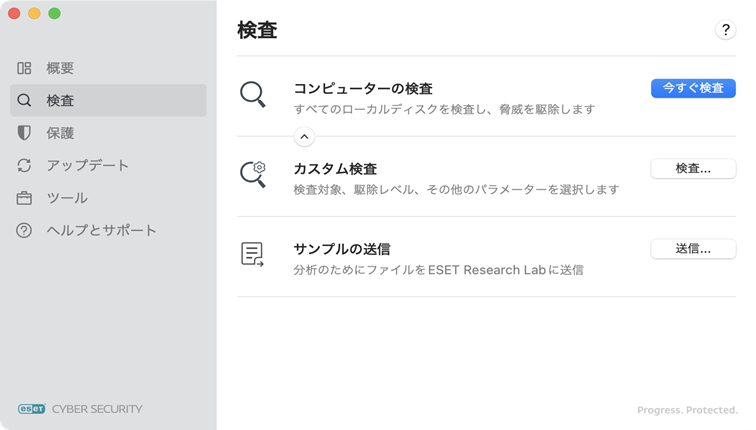
Task: Click the ESET Cyber Security logo
Action: point(80,408)
